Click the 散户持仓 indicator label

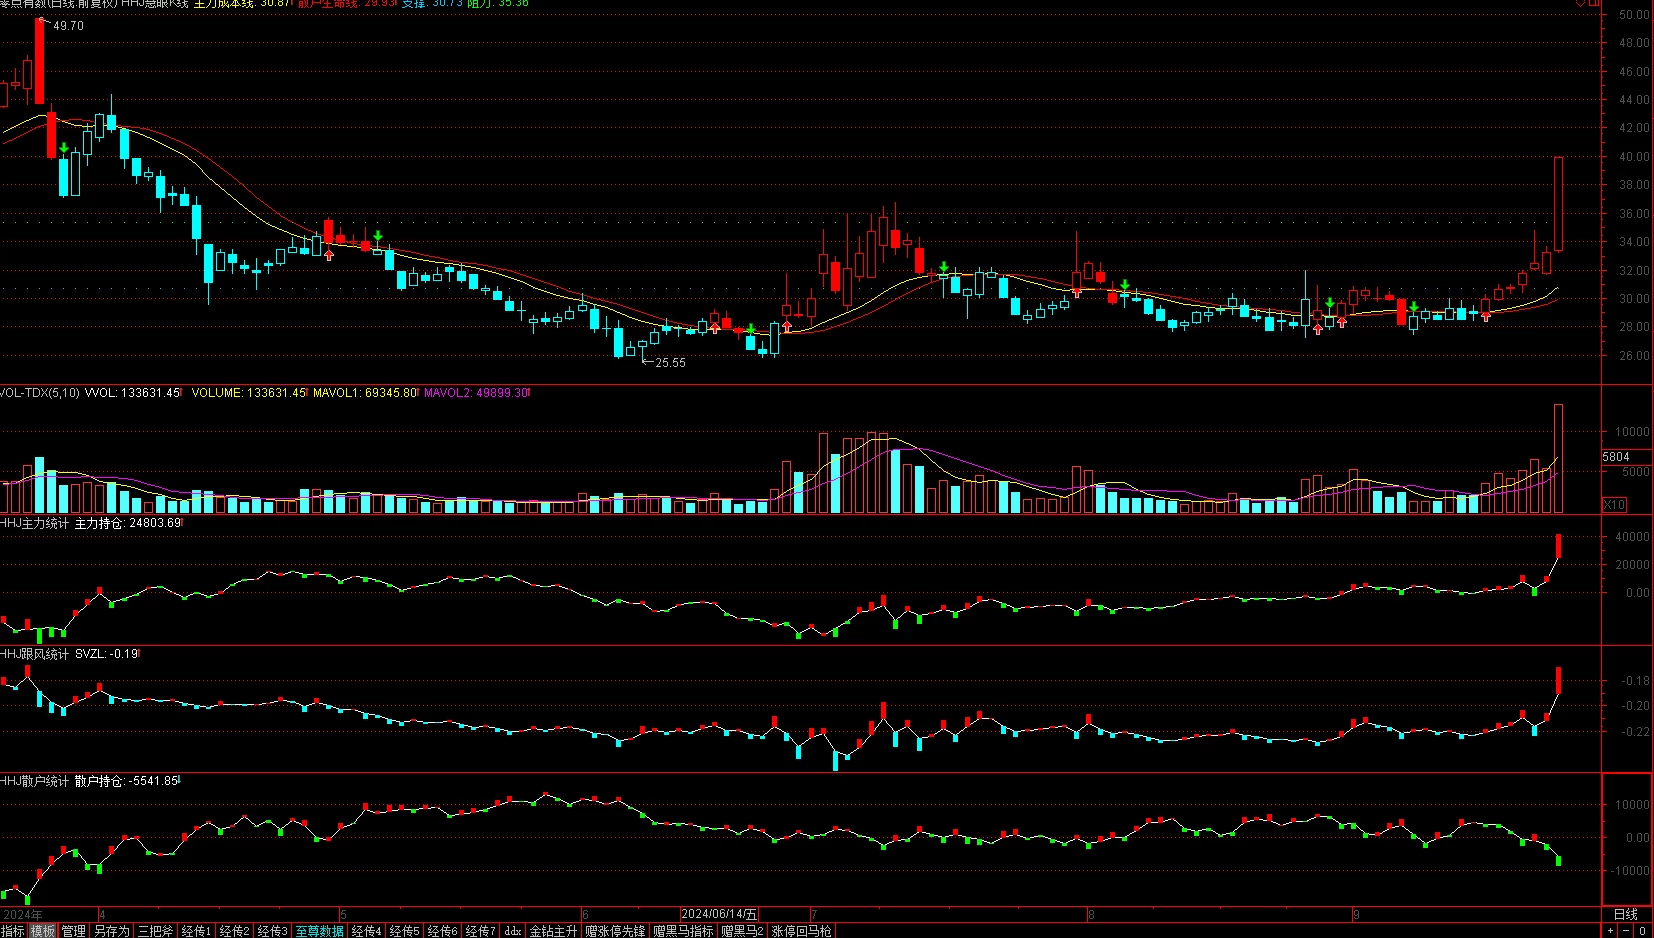click(127, 781)
